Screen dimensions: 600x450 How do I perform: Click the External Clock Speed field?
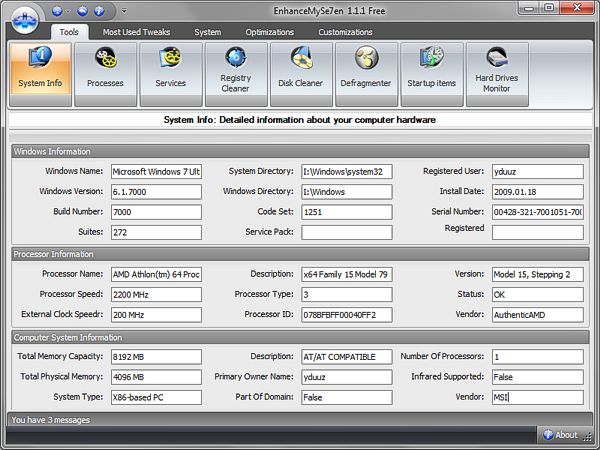[x=156, y=315]
